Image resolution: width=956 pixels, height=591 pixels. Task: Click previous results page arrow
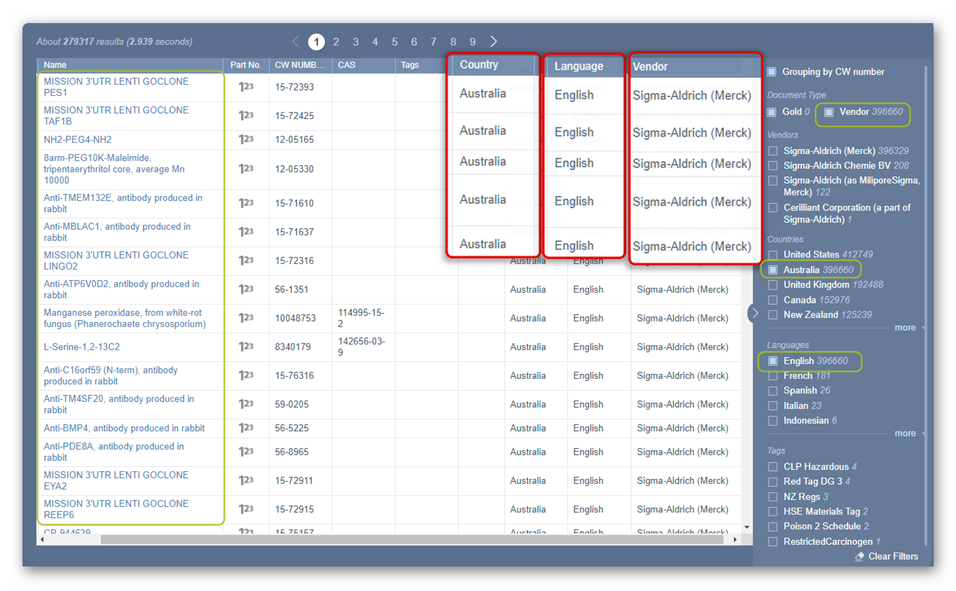point(296,42)
